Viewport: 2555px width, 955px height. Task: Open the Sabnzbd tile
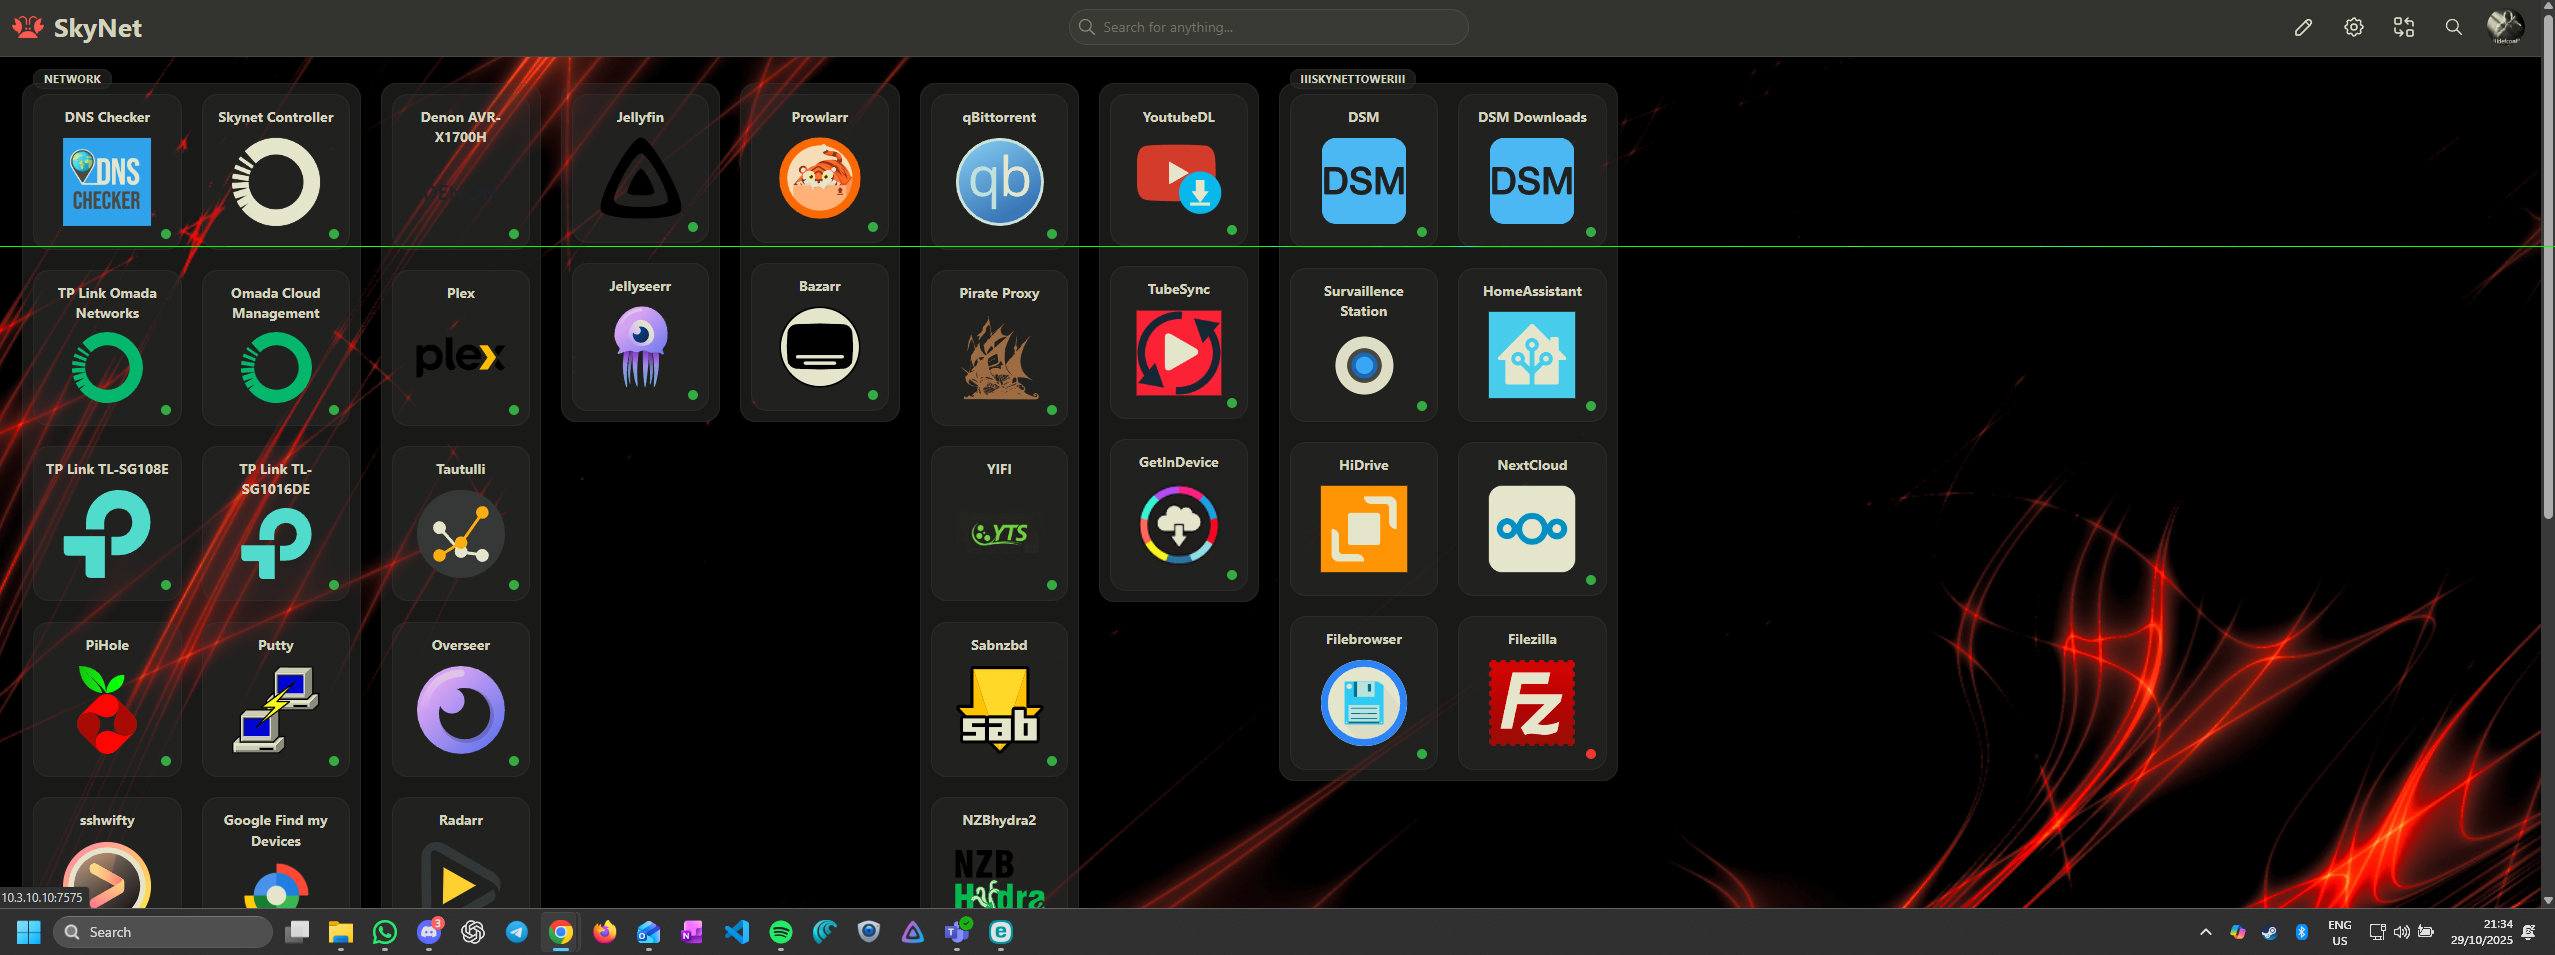[x=999, y=699]
